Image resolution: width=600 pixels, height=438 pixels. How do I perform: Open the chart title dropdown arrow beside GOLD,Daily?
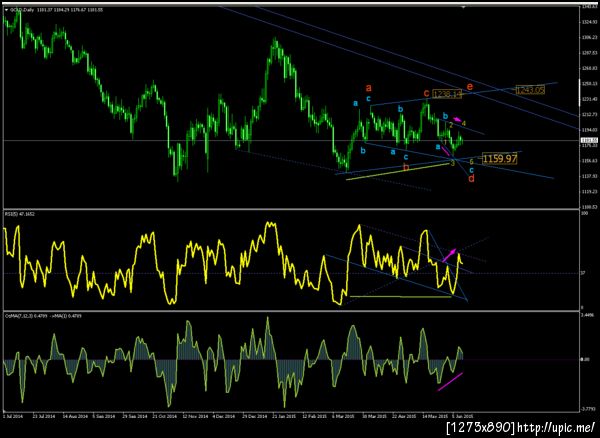click(6, 10)
